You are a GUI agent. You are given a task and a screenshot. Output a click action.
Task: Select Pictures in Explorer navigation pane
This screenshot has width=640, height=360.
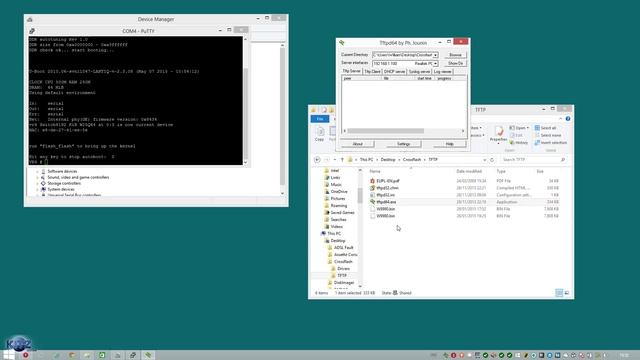pos(338,198)
